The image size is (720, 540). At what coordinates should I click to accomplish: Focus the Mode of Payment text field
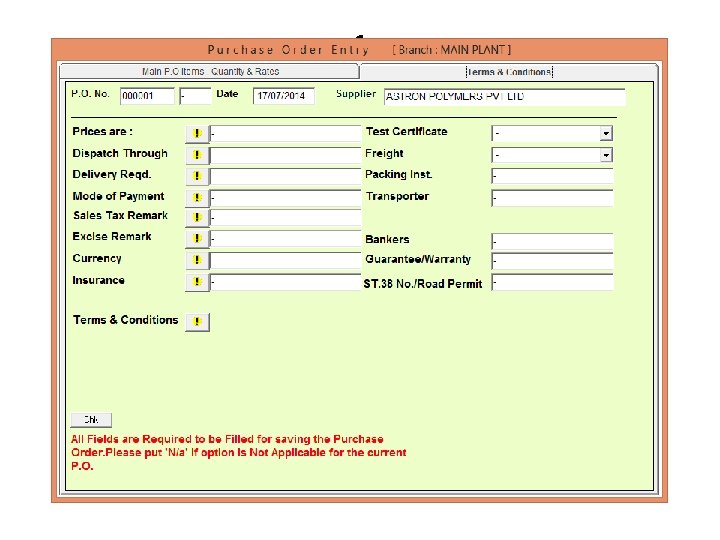point(286,198)
